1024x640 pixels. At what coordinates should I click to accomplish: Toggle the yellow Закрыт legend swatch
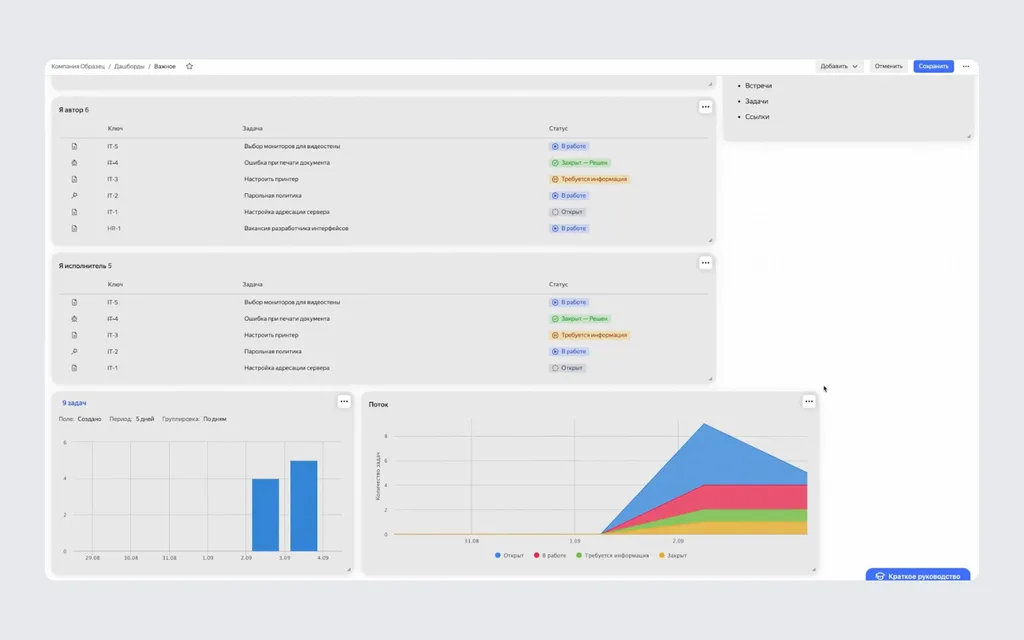coord(662,555)
